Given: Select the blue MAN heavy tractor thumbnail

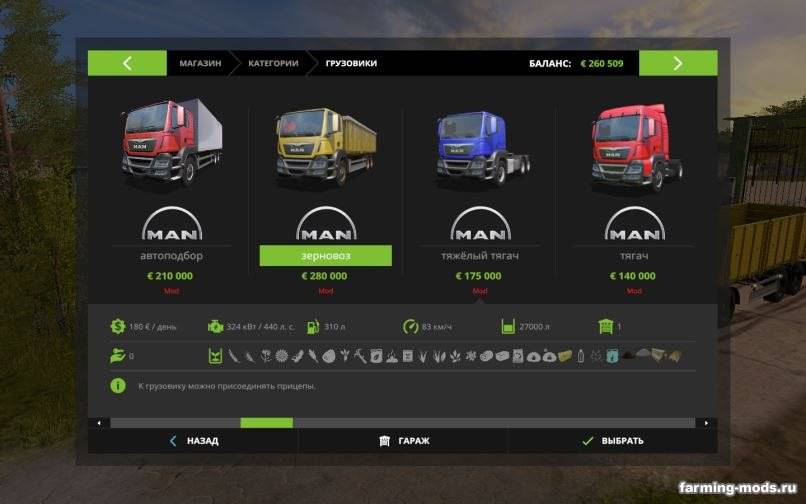Looking at the screenshot, I should (482, 148).
